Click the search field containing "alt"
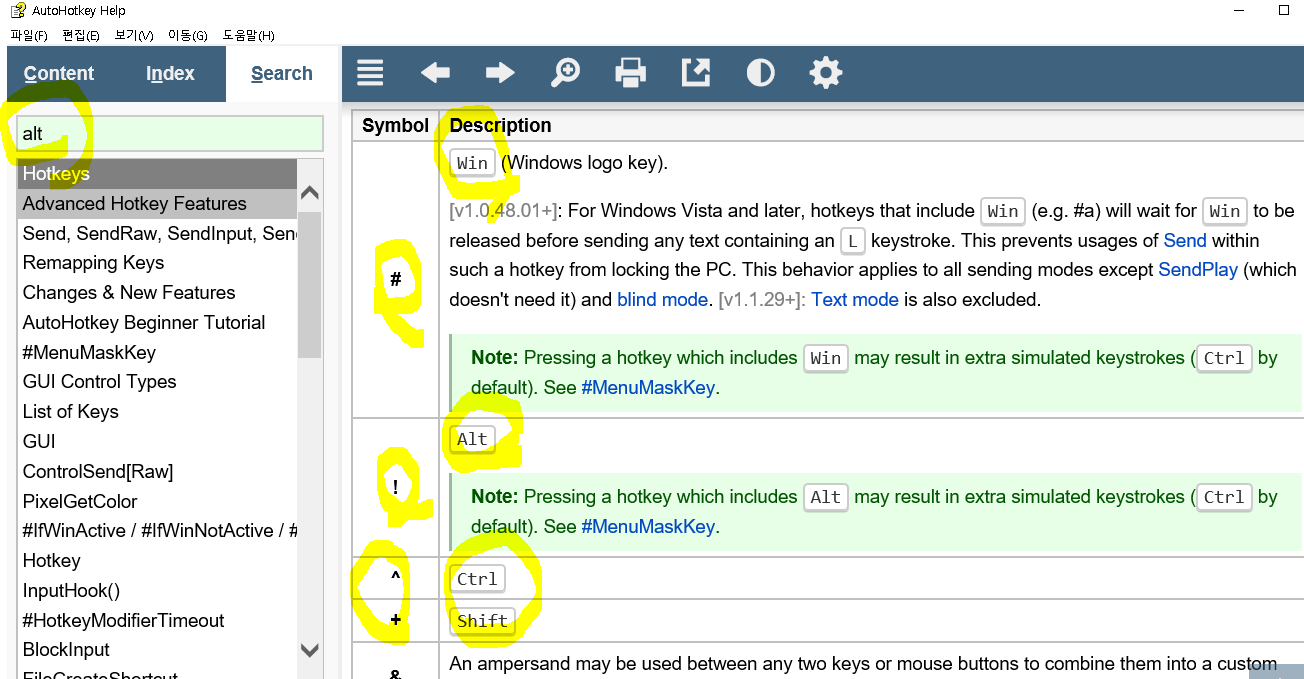1304x679 pixels. tap(170, 134)
